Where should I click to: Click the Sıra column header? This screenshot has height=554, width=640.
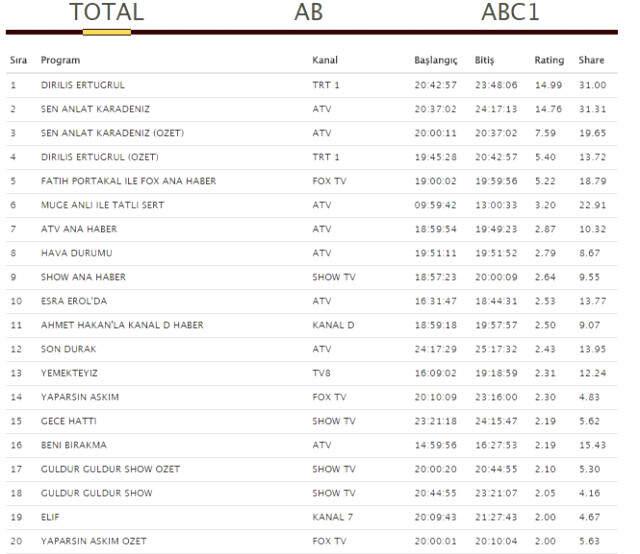(x=18, y=60)
